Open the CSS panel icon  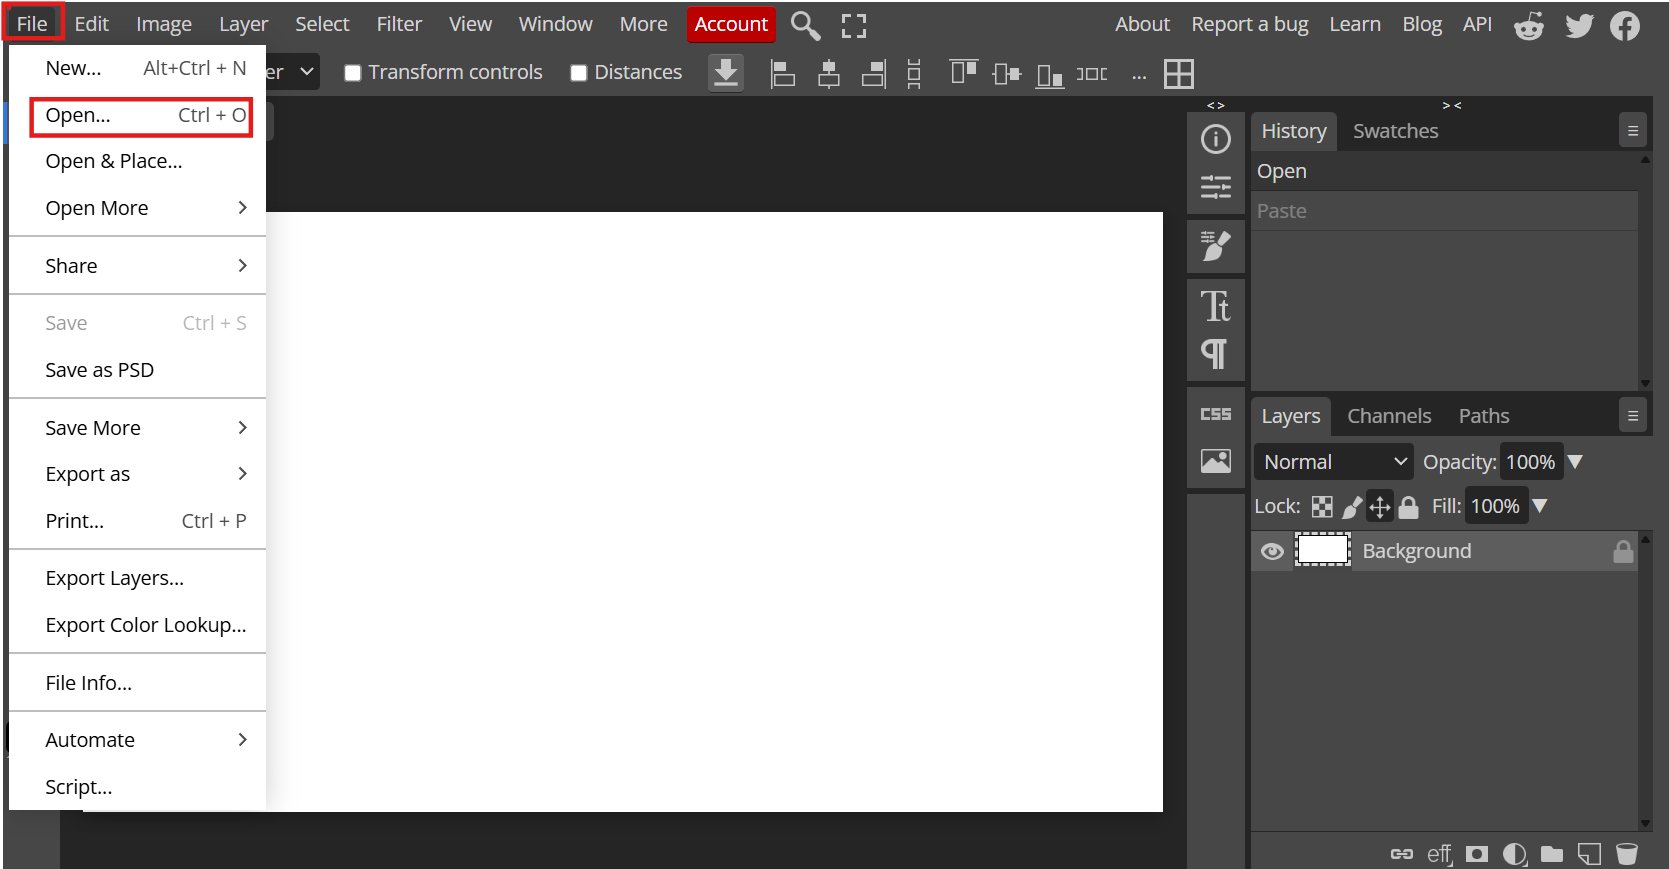pos(1215,414)
